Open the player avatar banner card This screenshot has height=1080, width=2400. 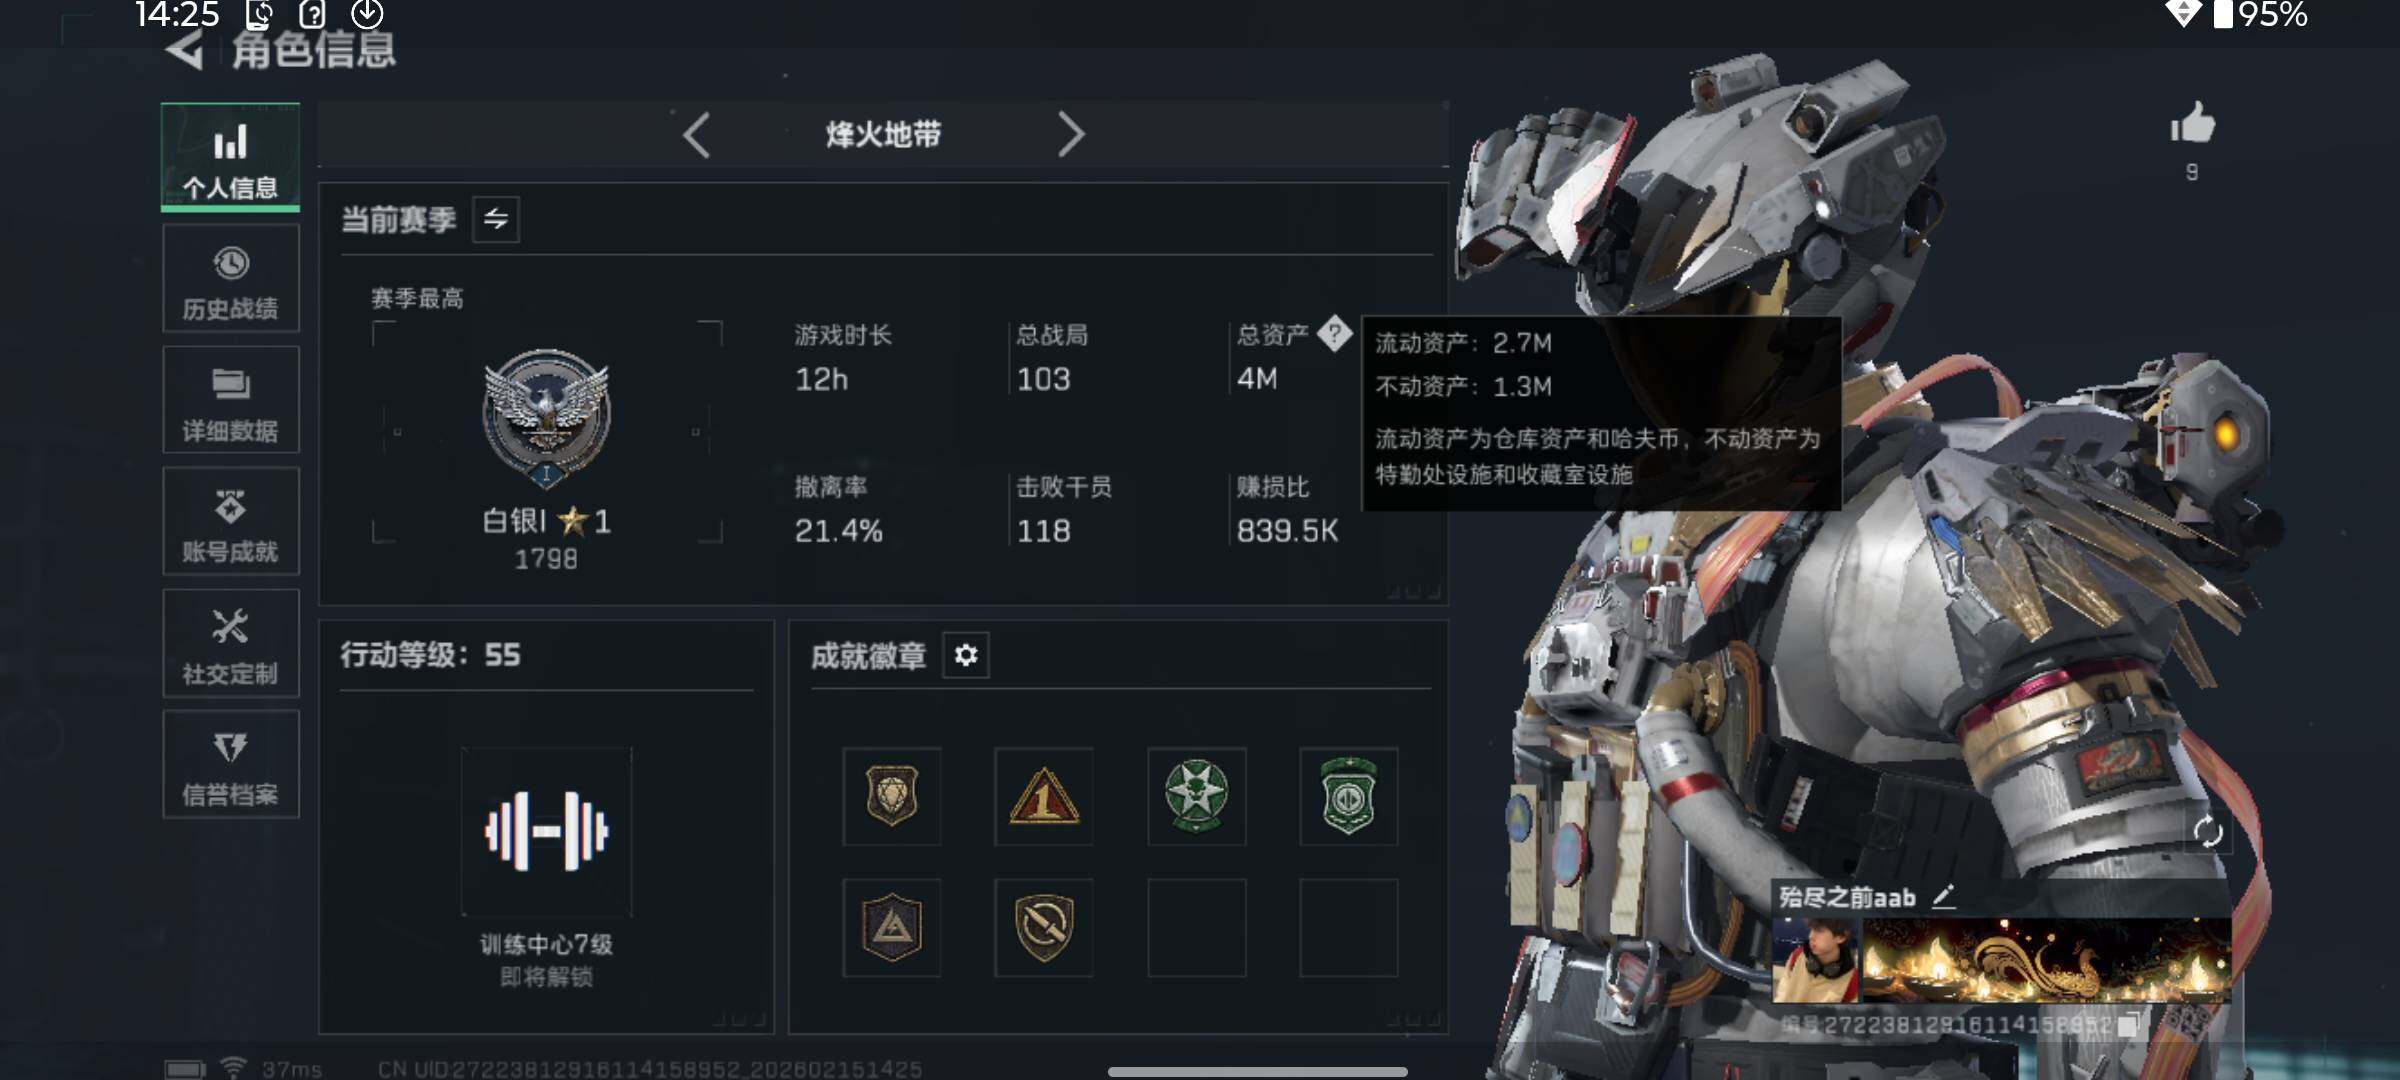[2001, 960]
